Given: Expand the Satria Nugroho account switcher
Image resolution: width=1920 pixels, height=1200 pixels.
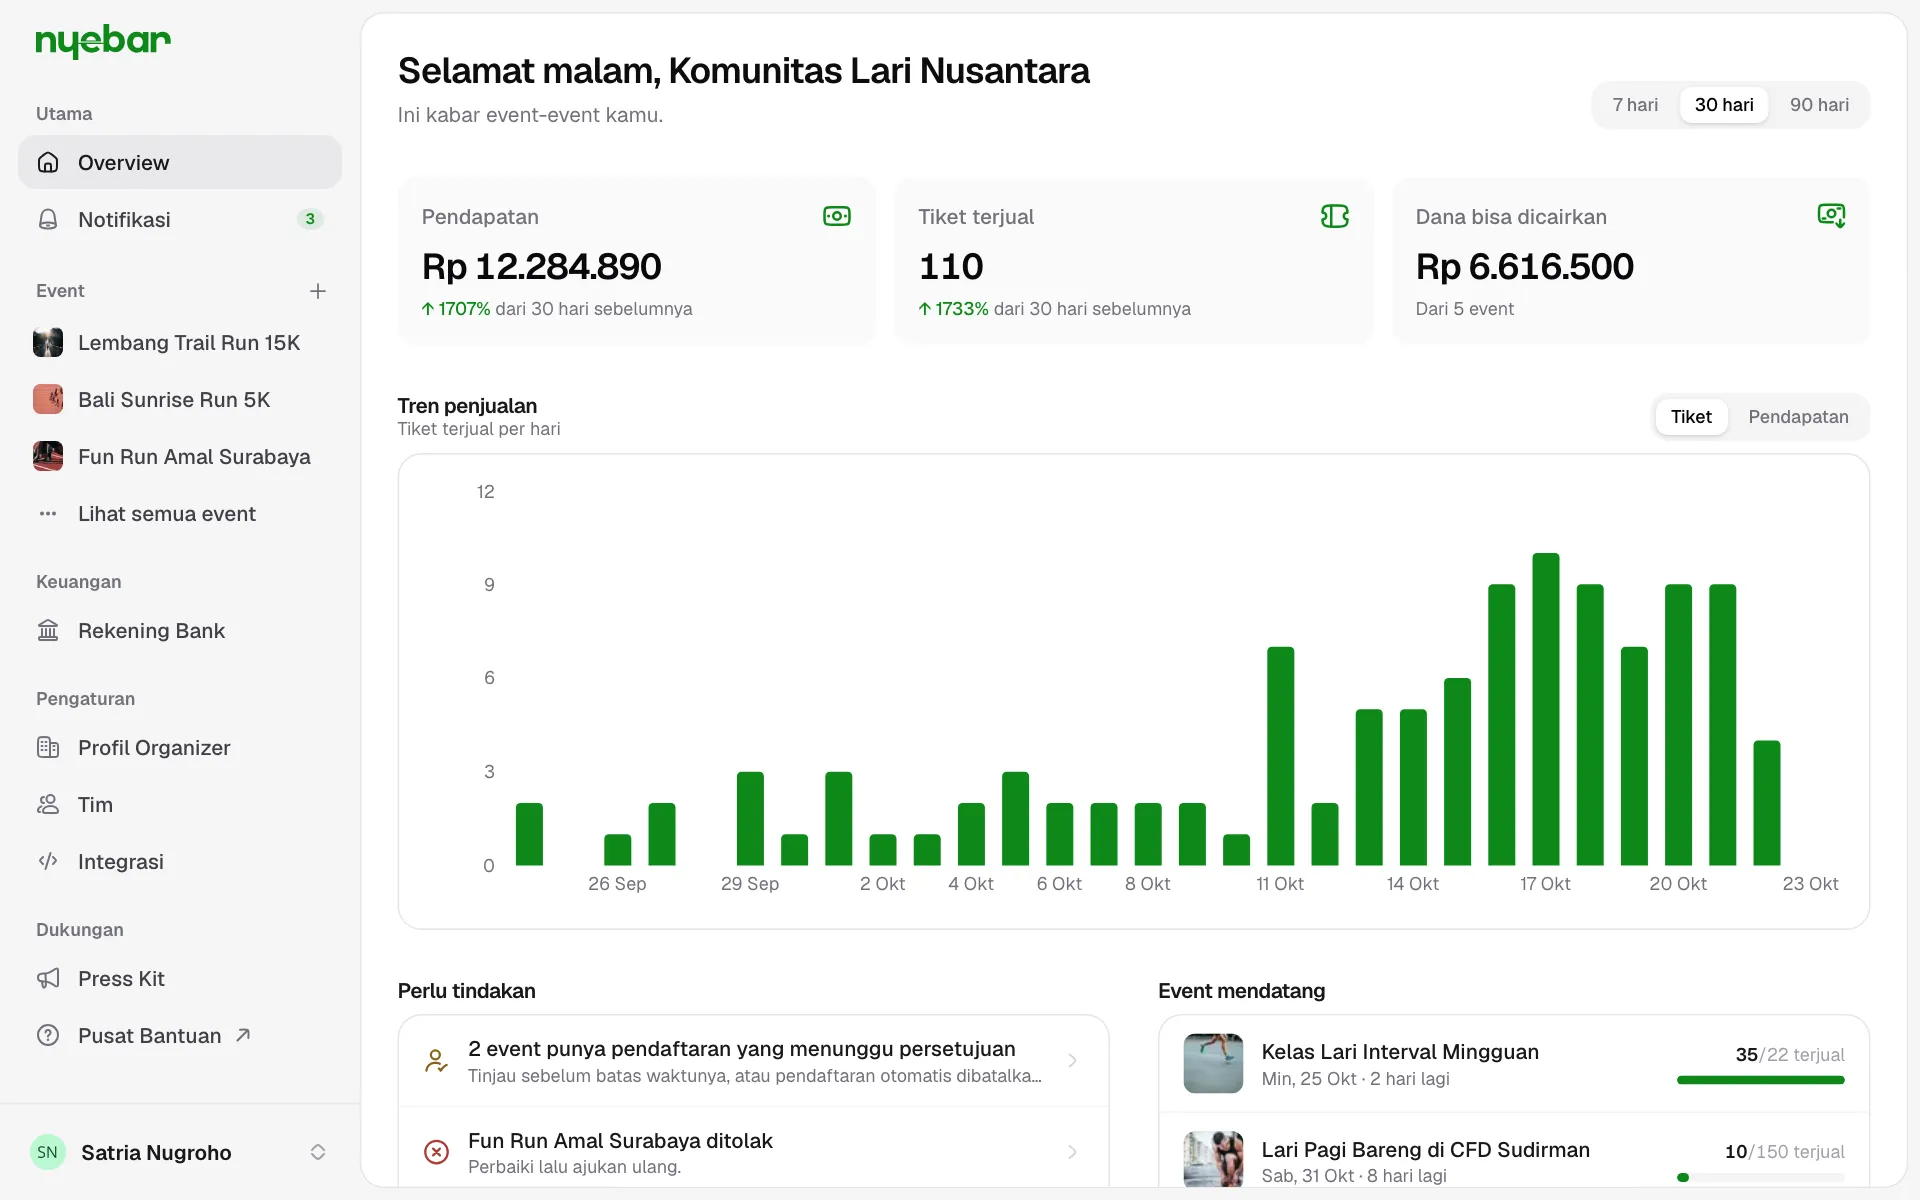Looking at the screenshot, I should [x=318, y=1152].
